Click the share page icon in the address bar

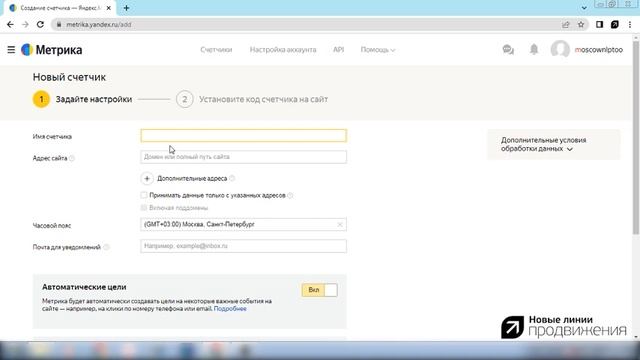pyautogui.click(x=566, y=24)
